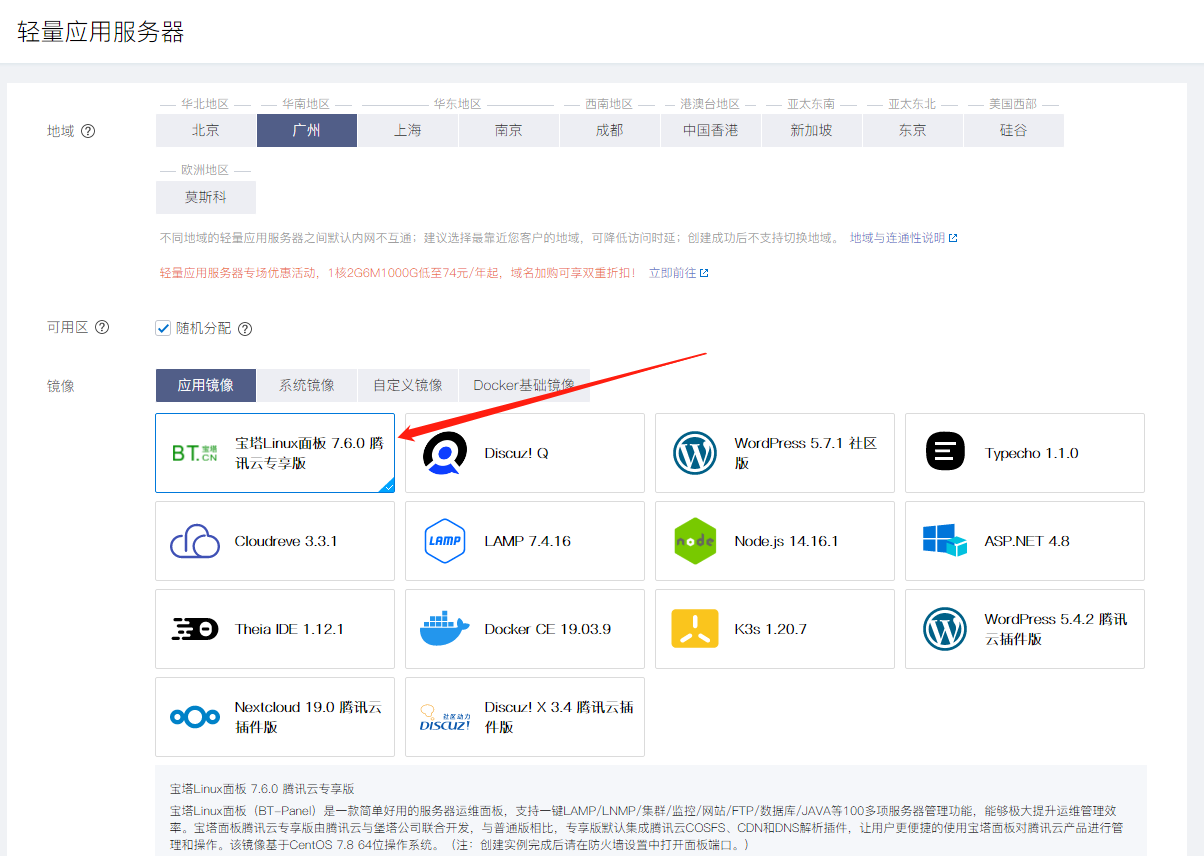Screen dimensions: 1204x856
Task: Choose 宝塔Linux面板 7.6.0 腾讯云专享版 image
Action: [x=275, y=453]
